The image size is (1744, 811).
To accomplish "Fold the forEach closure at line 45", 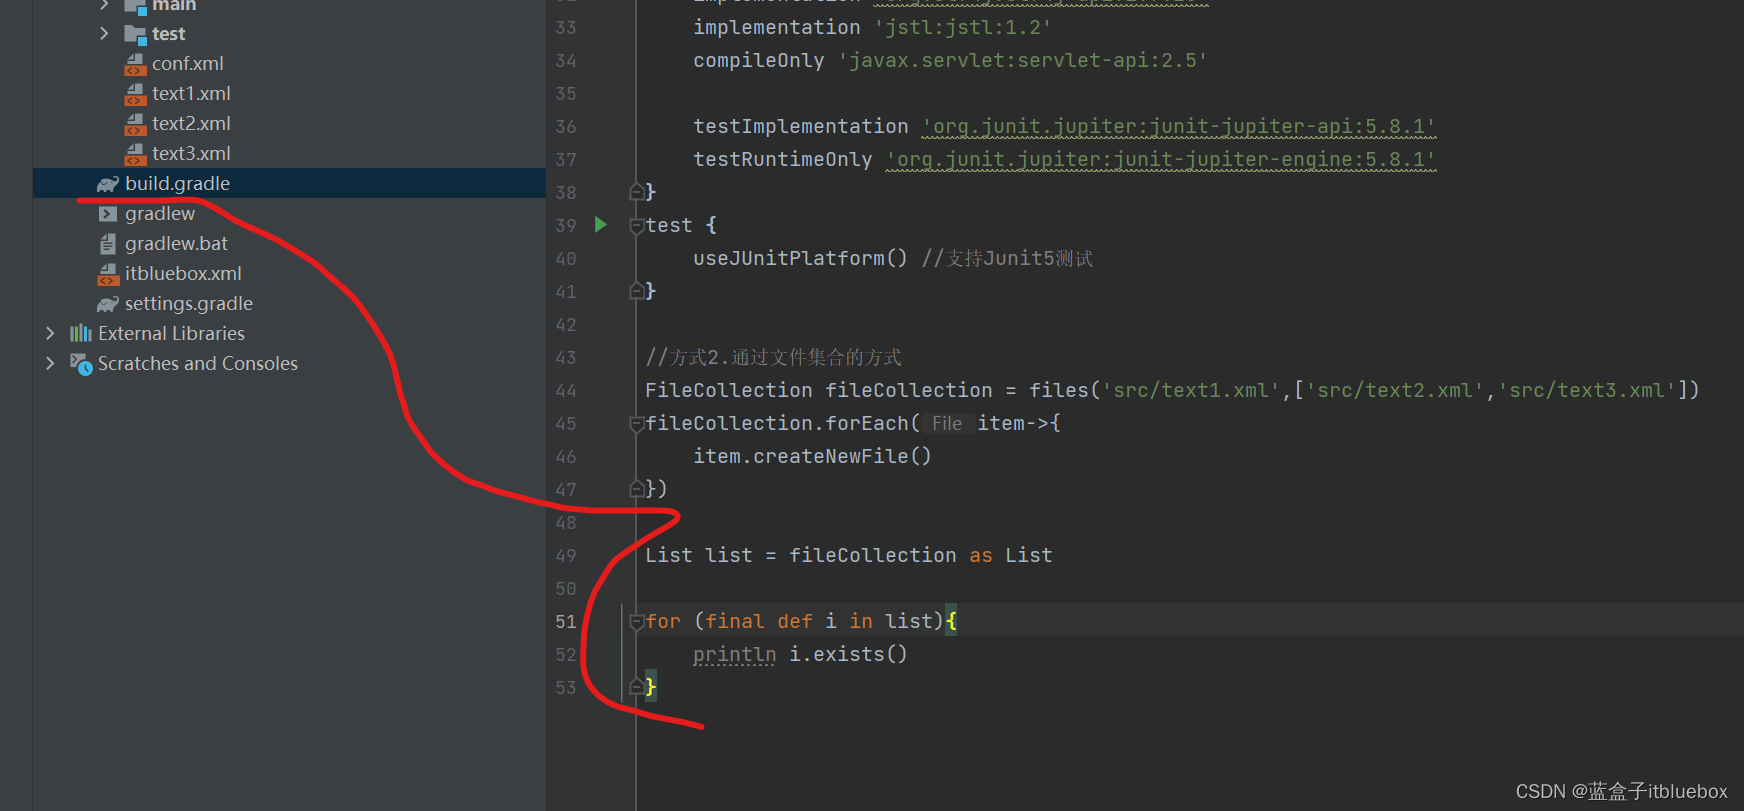I will [x=636, y=424].
